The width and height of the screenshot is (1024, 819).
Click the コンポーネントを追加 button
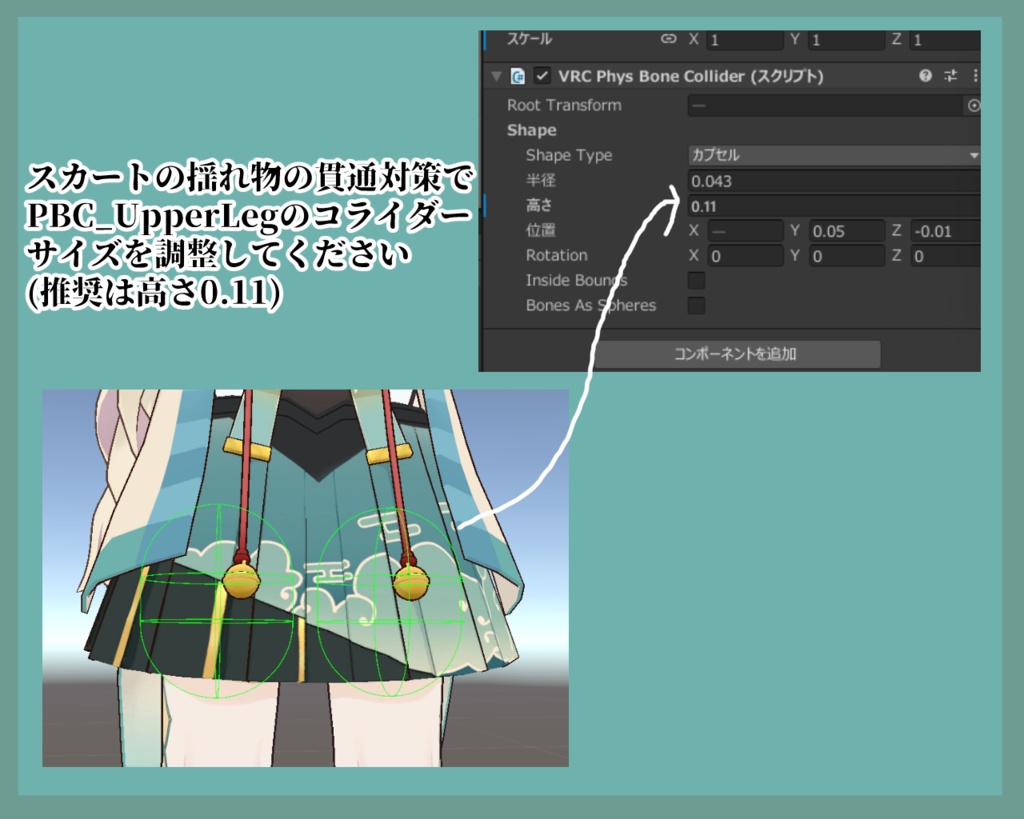735,354
